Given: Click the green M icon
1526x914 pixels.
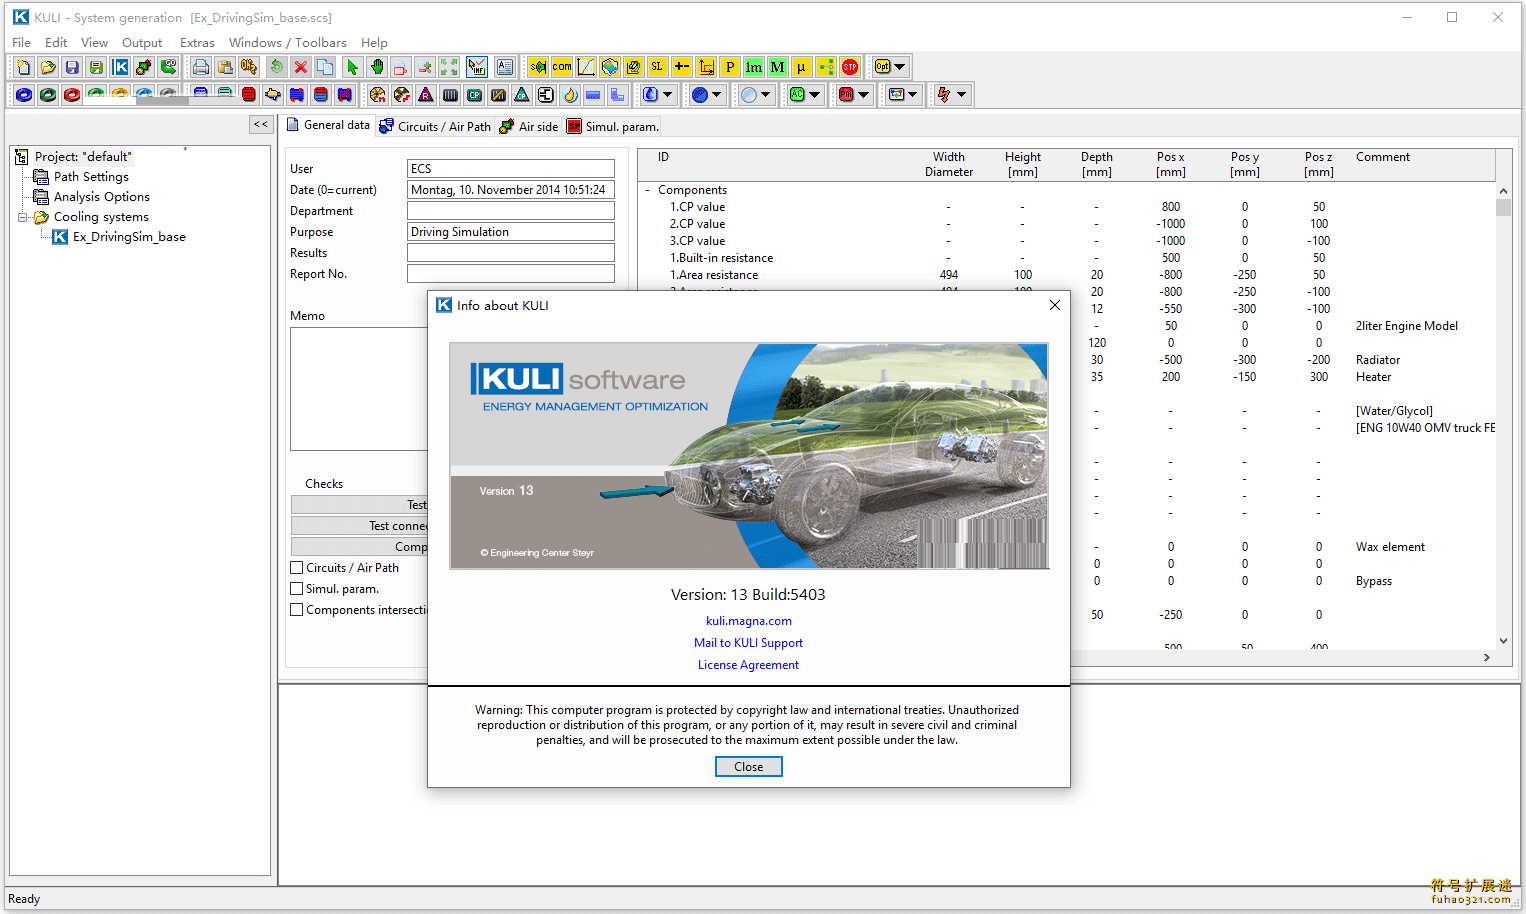Looking at the screenshot, I should point(777,67).
